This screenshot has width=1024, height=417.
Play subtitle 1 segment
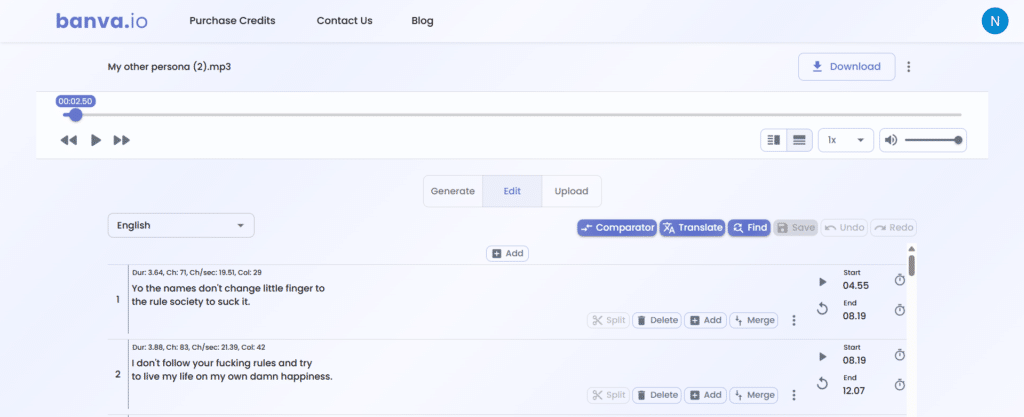click(x=823, y=282)
